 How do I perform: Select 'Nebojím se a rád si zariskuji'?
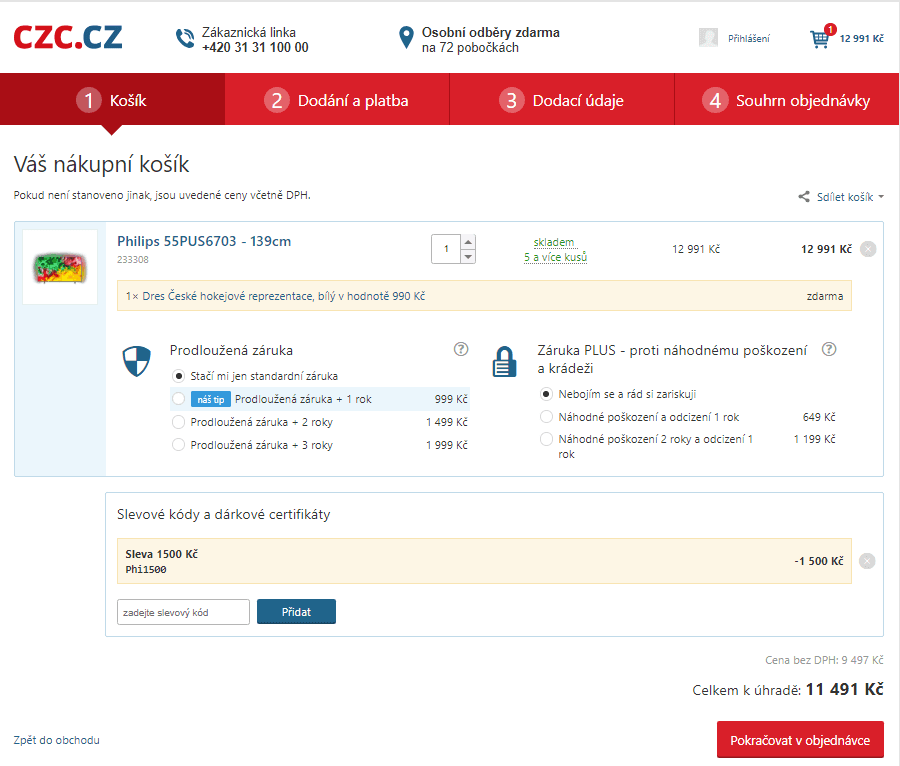pos(546,394)
